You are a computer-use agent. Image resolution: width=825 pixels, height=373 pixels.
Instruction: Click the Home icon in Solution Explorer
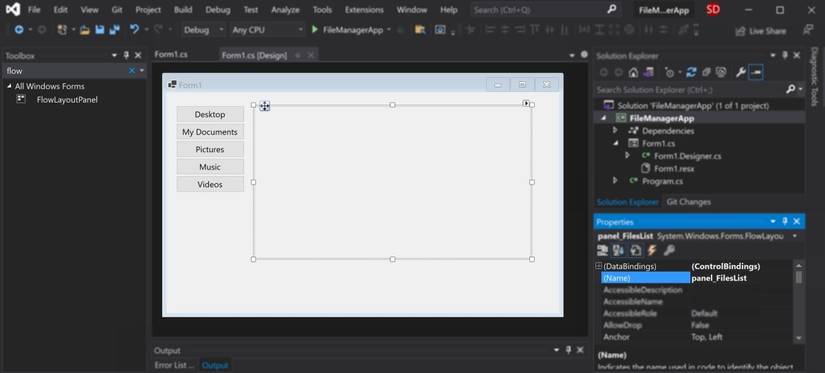pyautogui.click(x=634, y=72)
